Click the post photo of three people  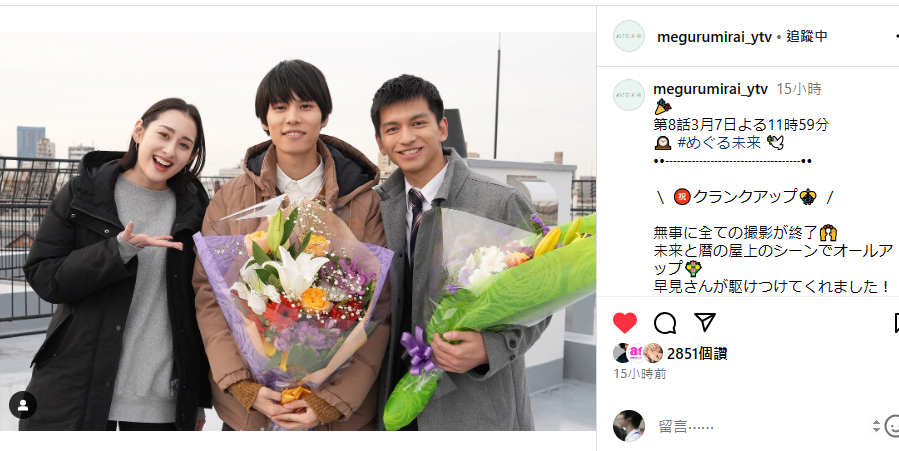pos(298,231)
